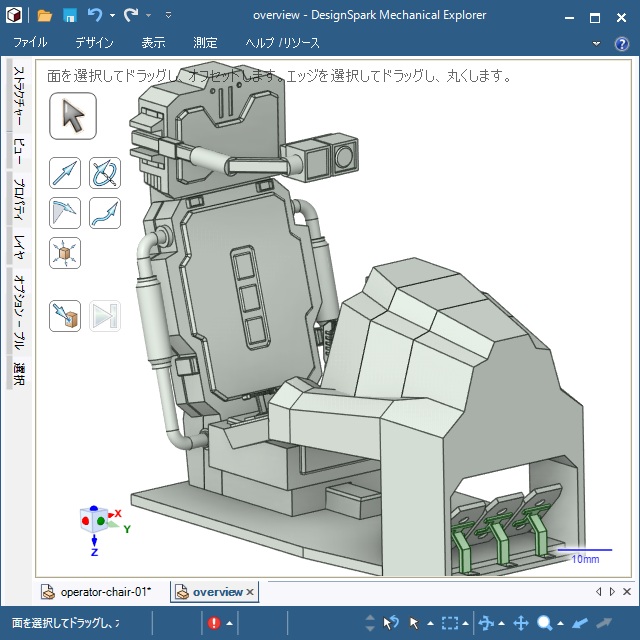
Task: Expand the box selection options arrow
Action: tap(465, 623)
